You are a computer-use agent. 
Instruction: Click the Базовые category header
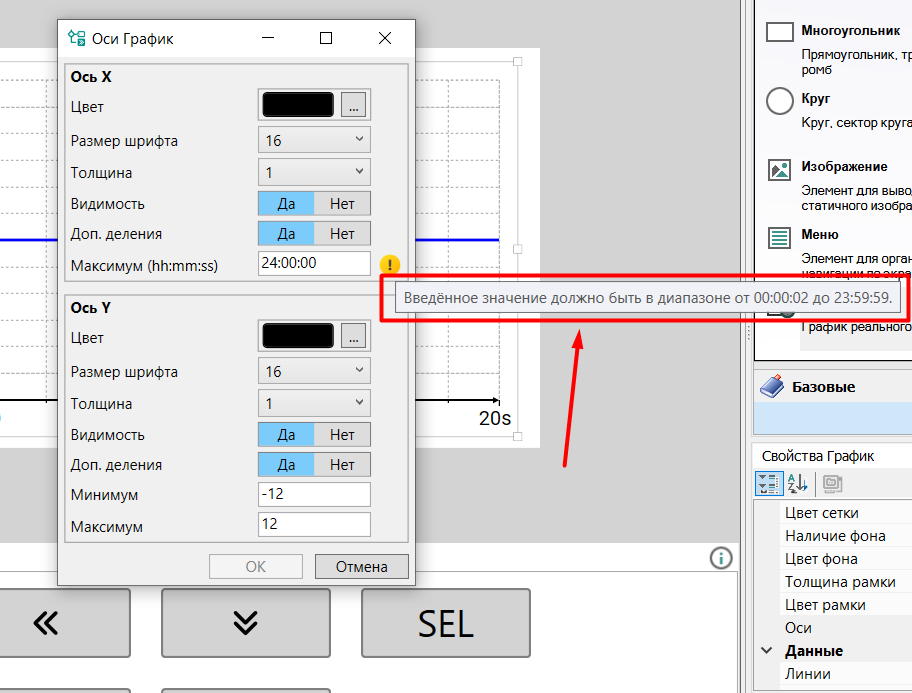[833, 387]
